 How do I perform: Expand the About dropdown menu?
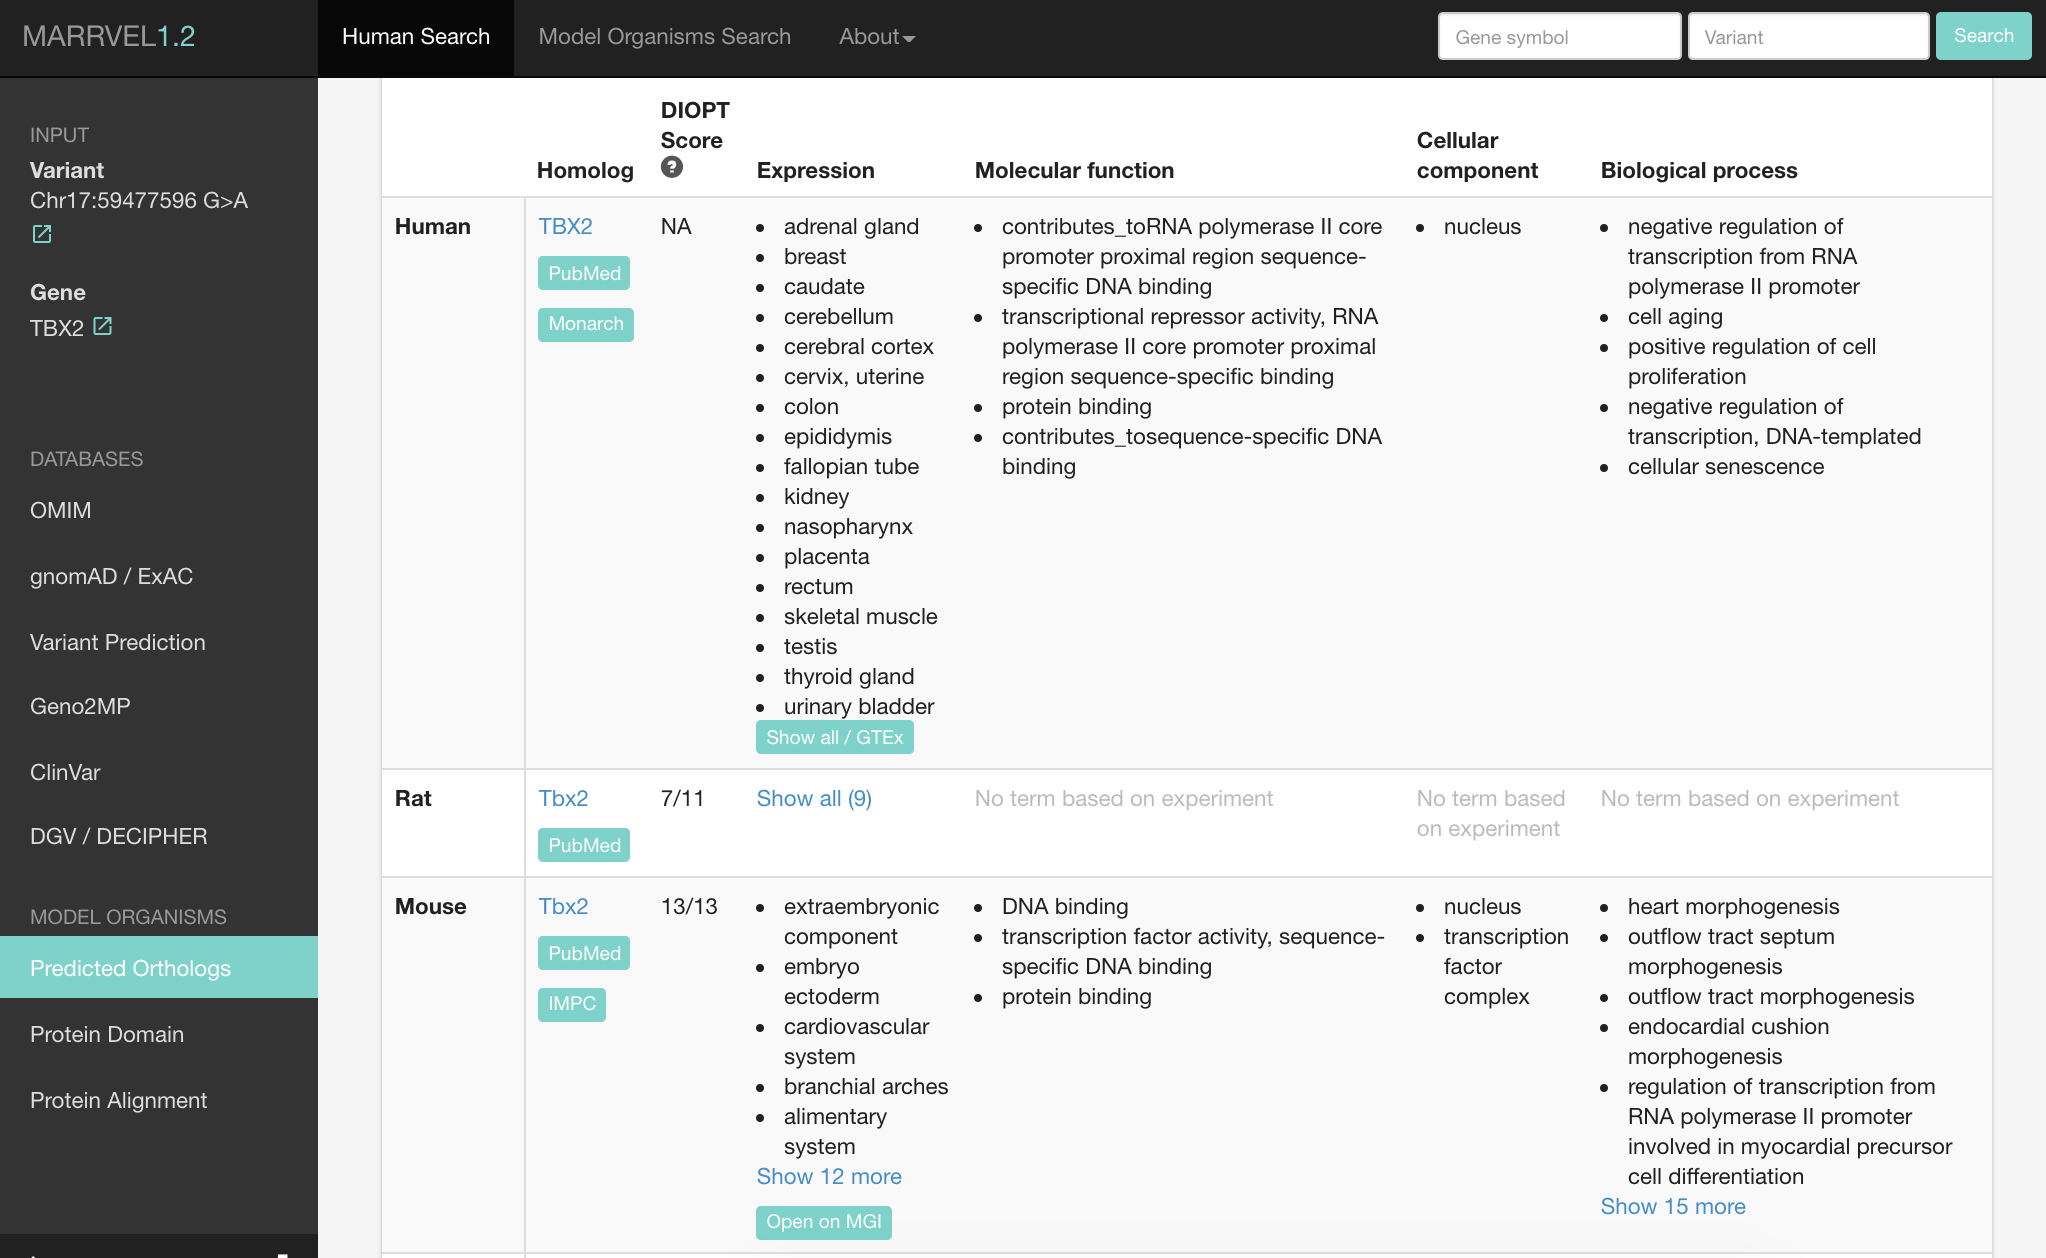[x=876, y=37]
